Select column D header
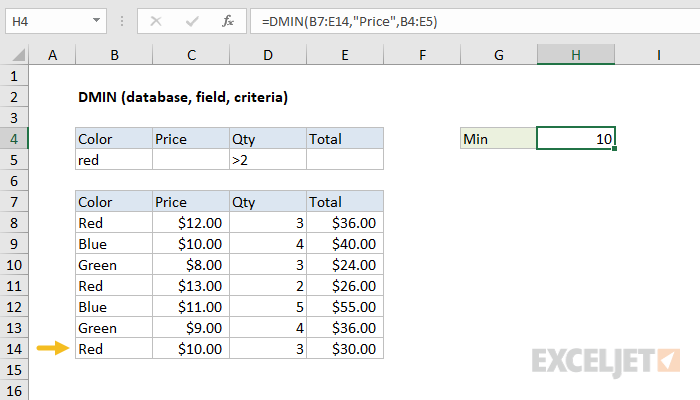 (268, 55)
